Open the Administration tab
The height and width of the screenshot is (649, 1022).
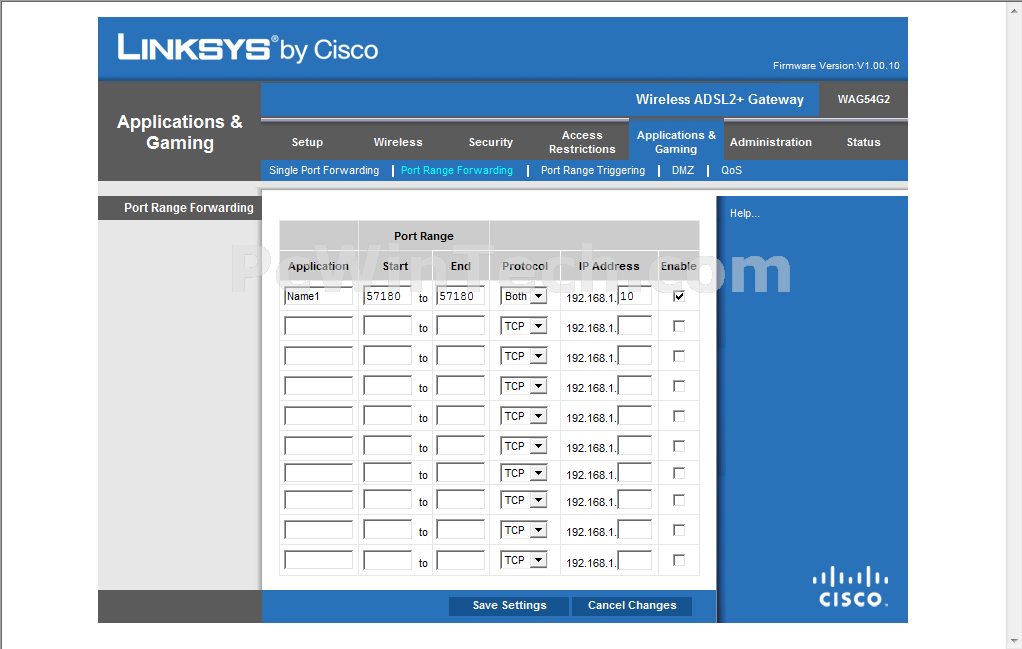coord(770,142)
